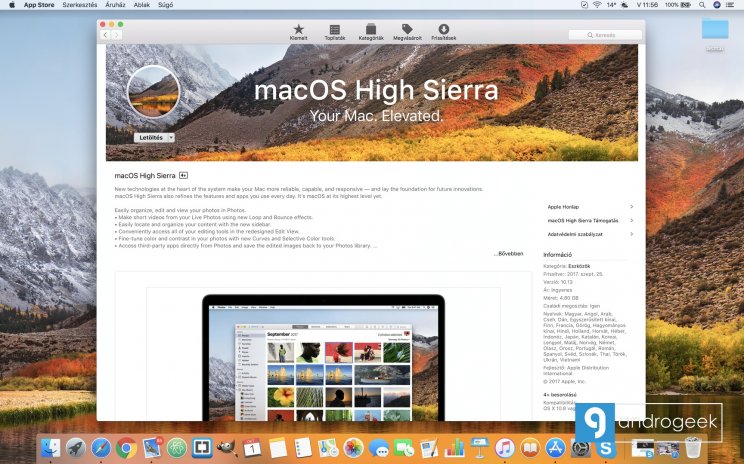Open Maps from the Dock
This screenshot has height=464, width=744.
pyautogui.click(x=328, y=447)
